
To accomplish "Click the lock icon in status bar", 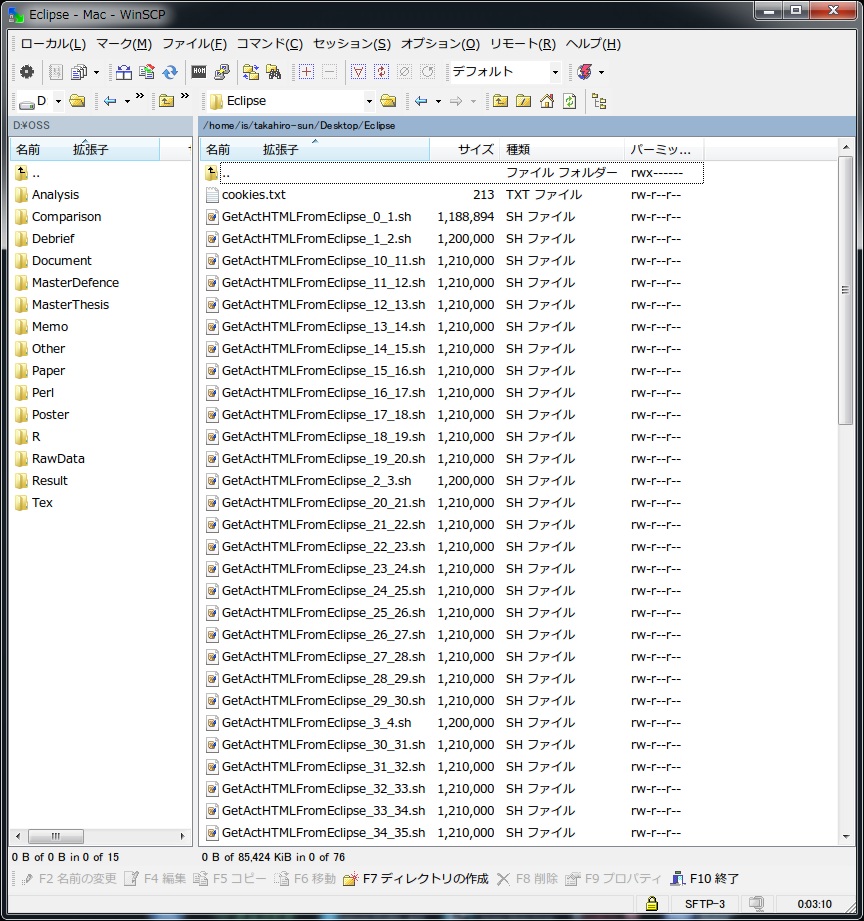I will click(651, 903).
